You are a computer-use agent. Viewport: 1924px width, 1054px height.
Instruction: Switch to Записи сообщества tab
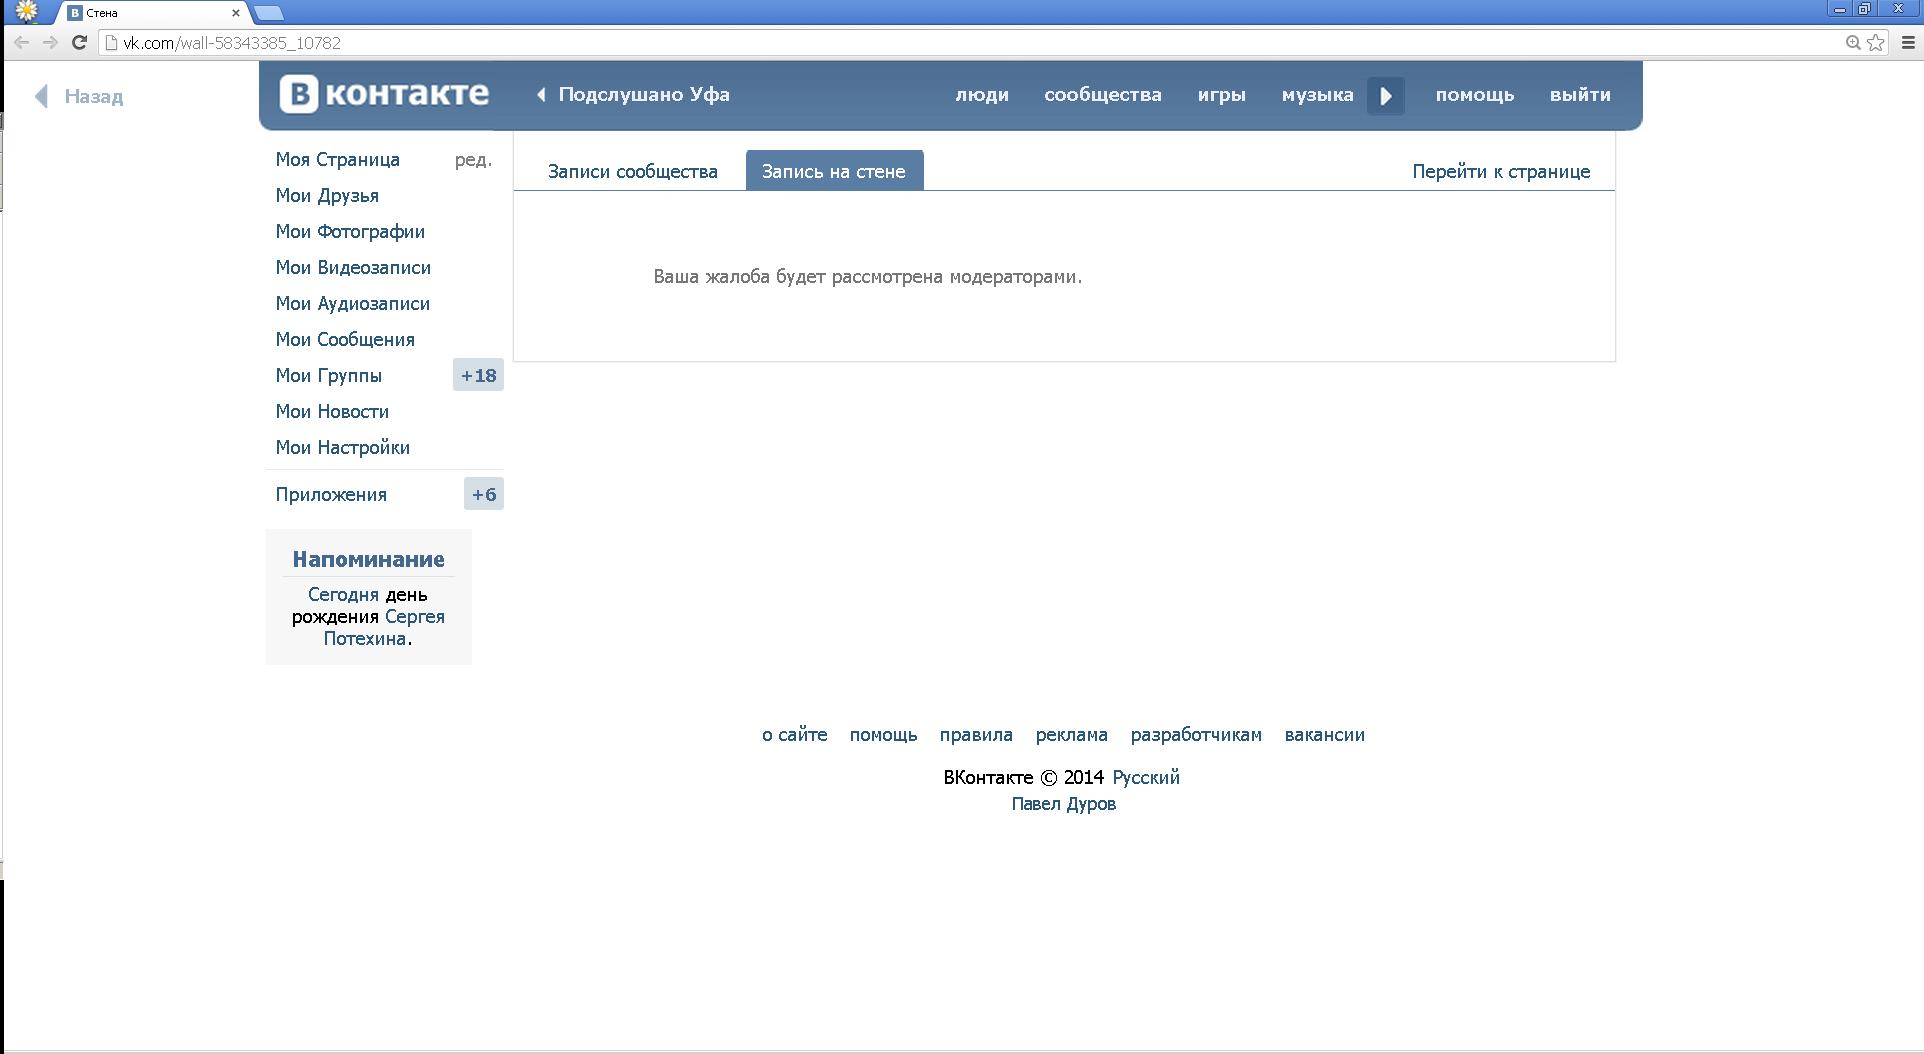632,171
